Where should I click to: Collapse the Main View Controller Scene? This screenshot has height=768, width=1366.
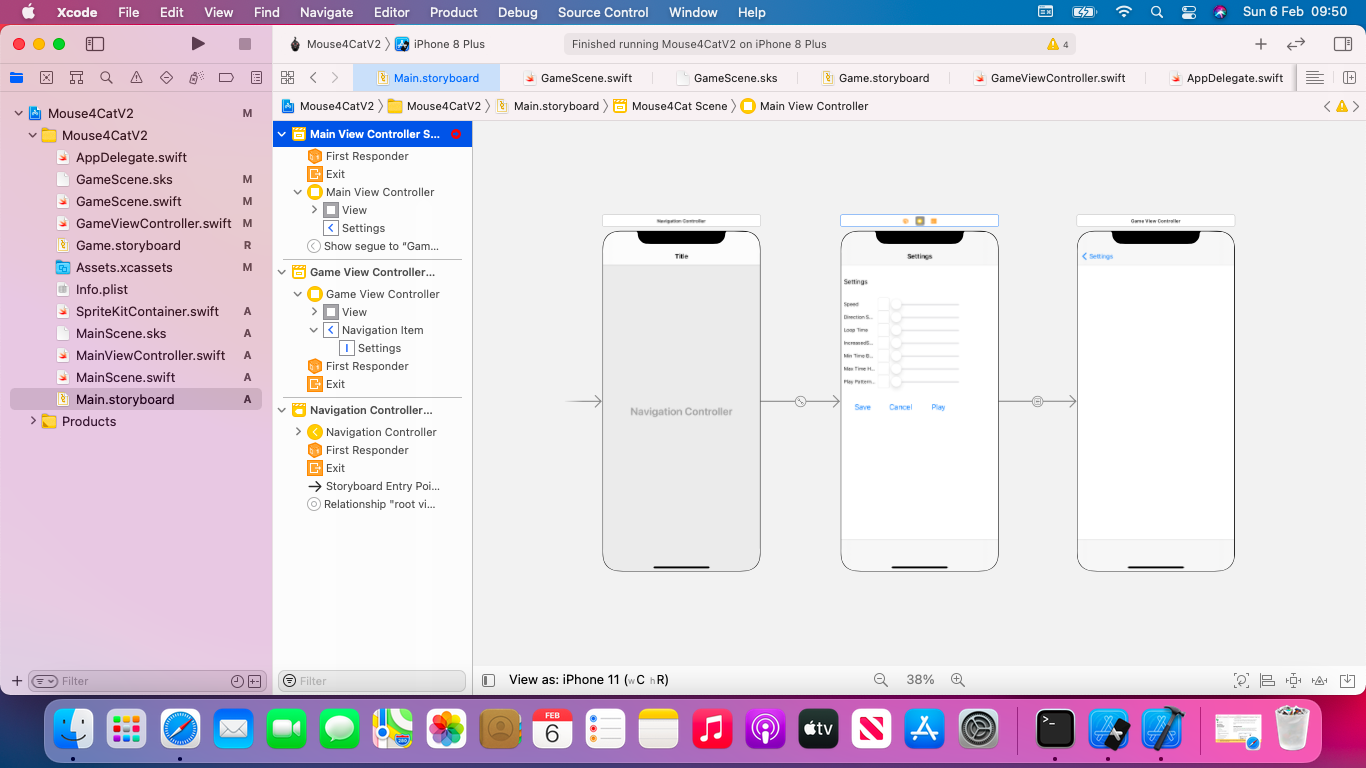282,134
